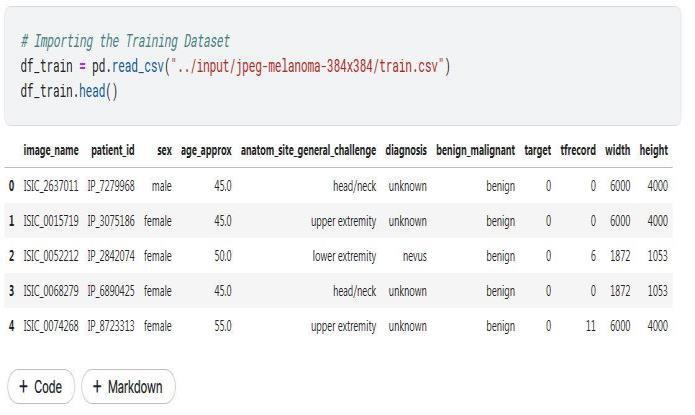Click the IP_2842074 patient id cell
This screenshot has width=695, height=415.
(111, 256)
